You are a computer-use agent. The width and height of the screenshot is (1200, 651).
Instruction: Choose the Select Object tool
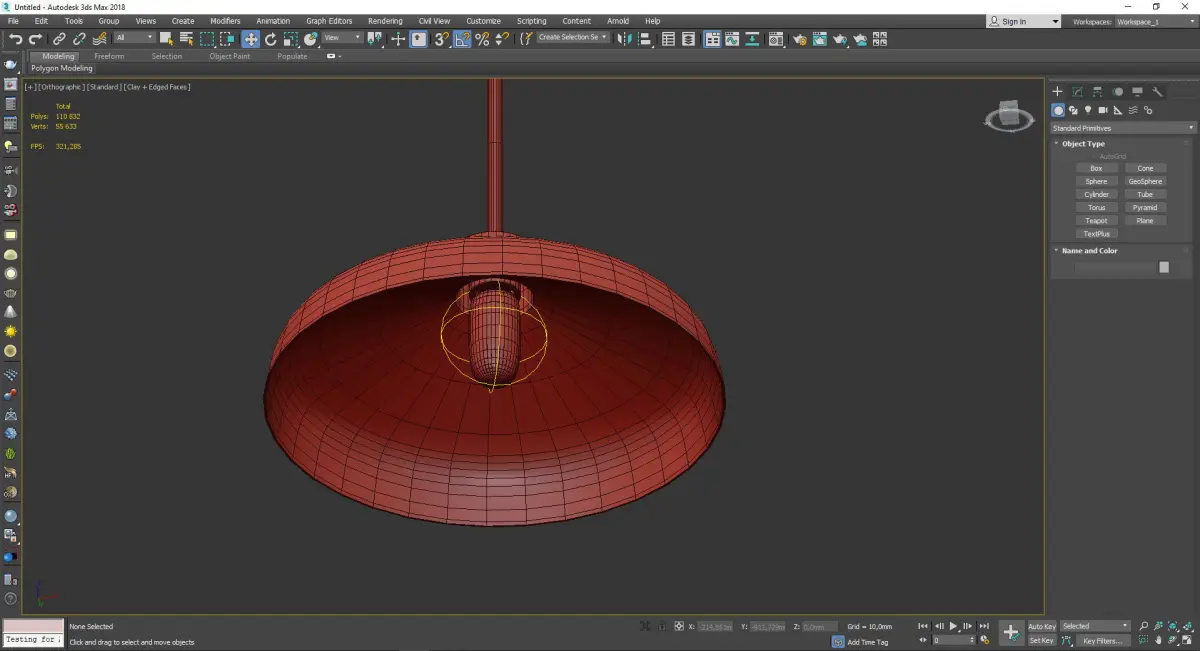click(x=166, y=39)
